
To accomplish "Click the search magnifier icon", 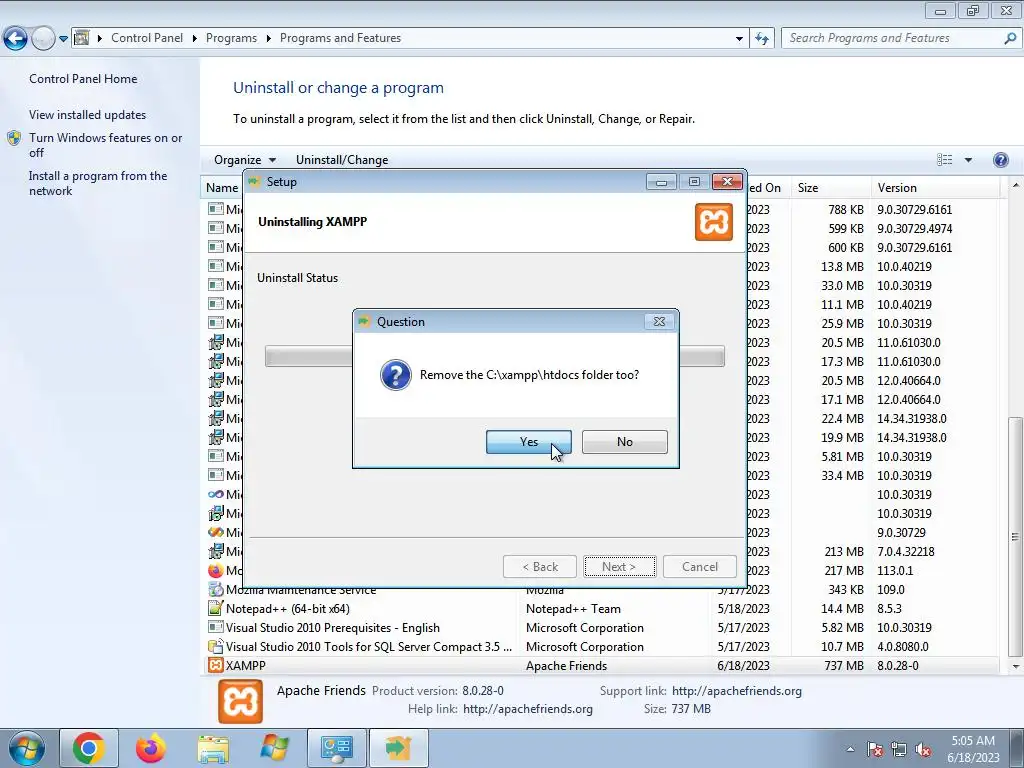I will coord(1010,38).
